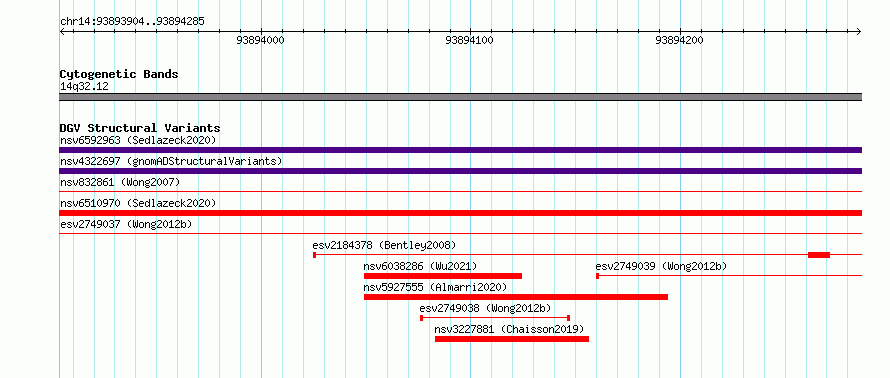Click the right arrowhead on the ruler
Viewport: 890px width, 378px height.
click(859, 31)
